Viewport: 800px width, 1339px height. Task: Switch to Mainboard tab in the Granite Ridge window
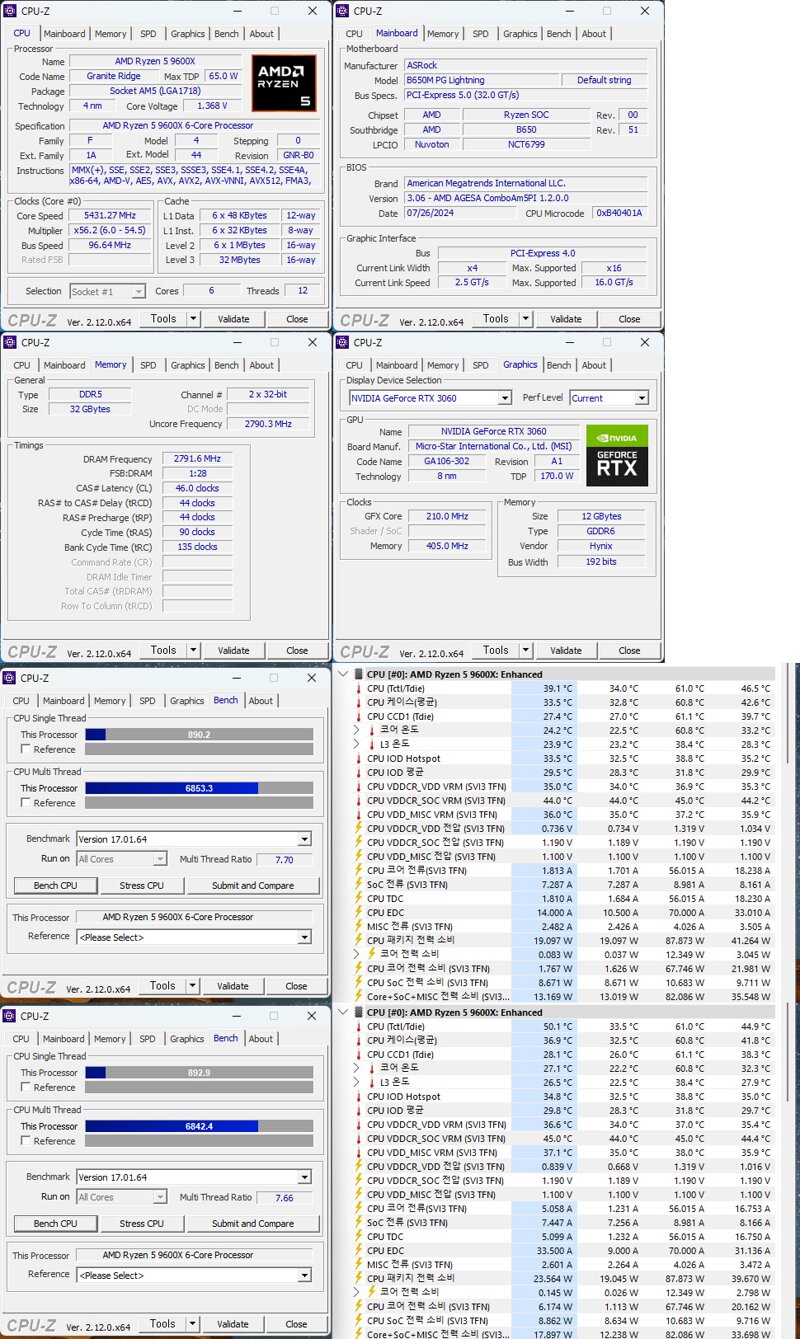pos(64,33)
